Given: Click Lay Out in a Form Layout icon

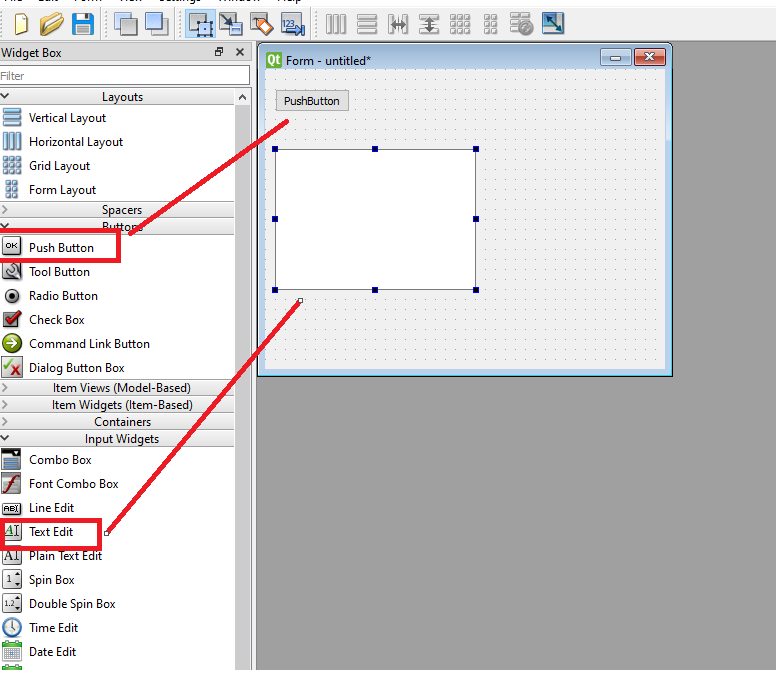Looking at the screenshot, I should coord(490,24).
